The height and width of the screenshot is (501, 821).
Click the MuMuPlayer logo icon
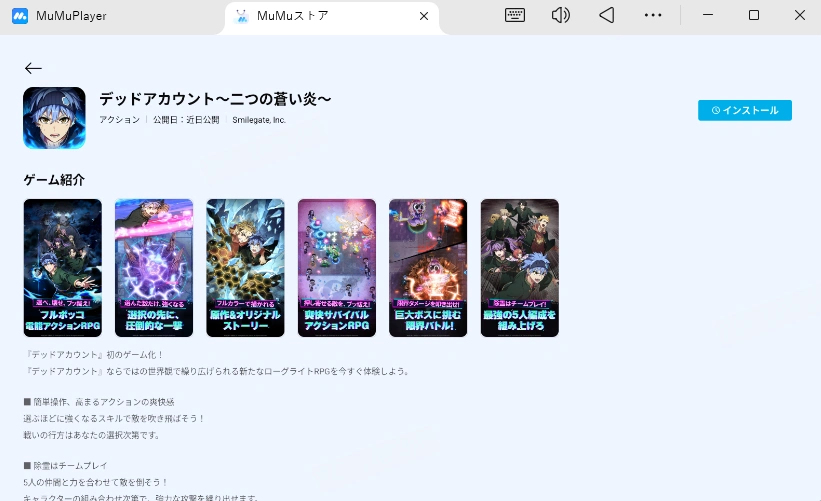20,16
